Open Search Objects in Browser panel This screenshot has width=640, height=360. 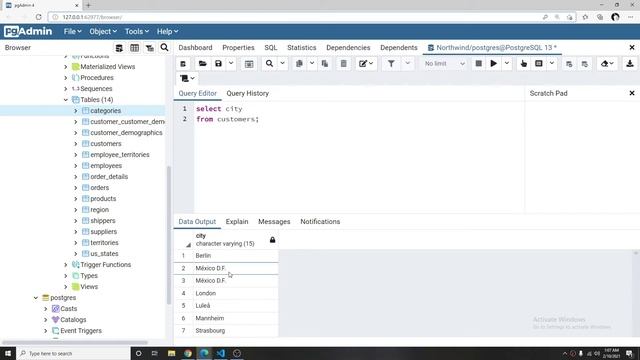[x=164, y=48]
